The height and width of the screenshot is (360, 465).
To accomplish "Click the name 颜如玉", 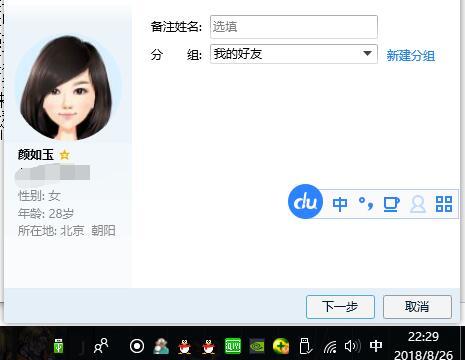I will click(x=35, y=154).
